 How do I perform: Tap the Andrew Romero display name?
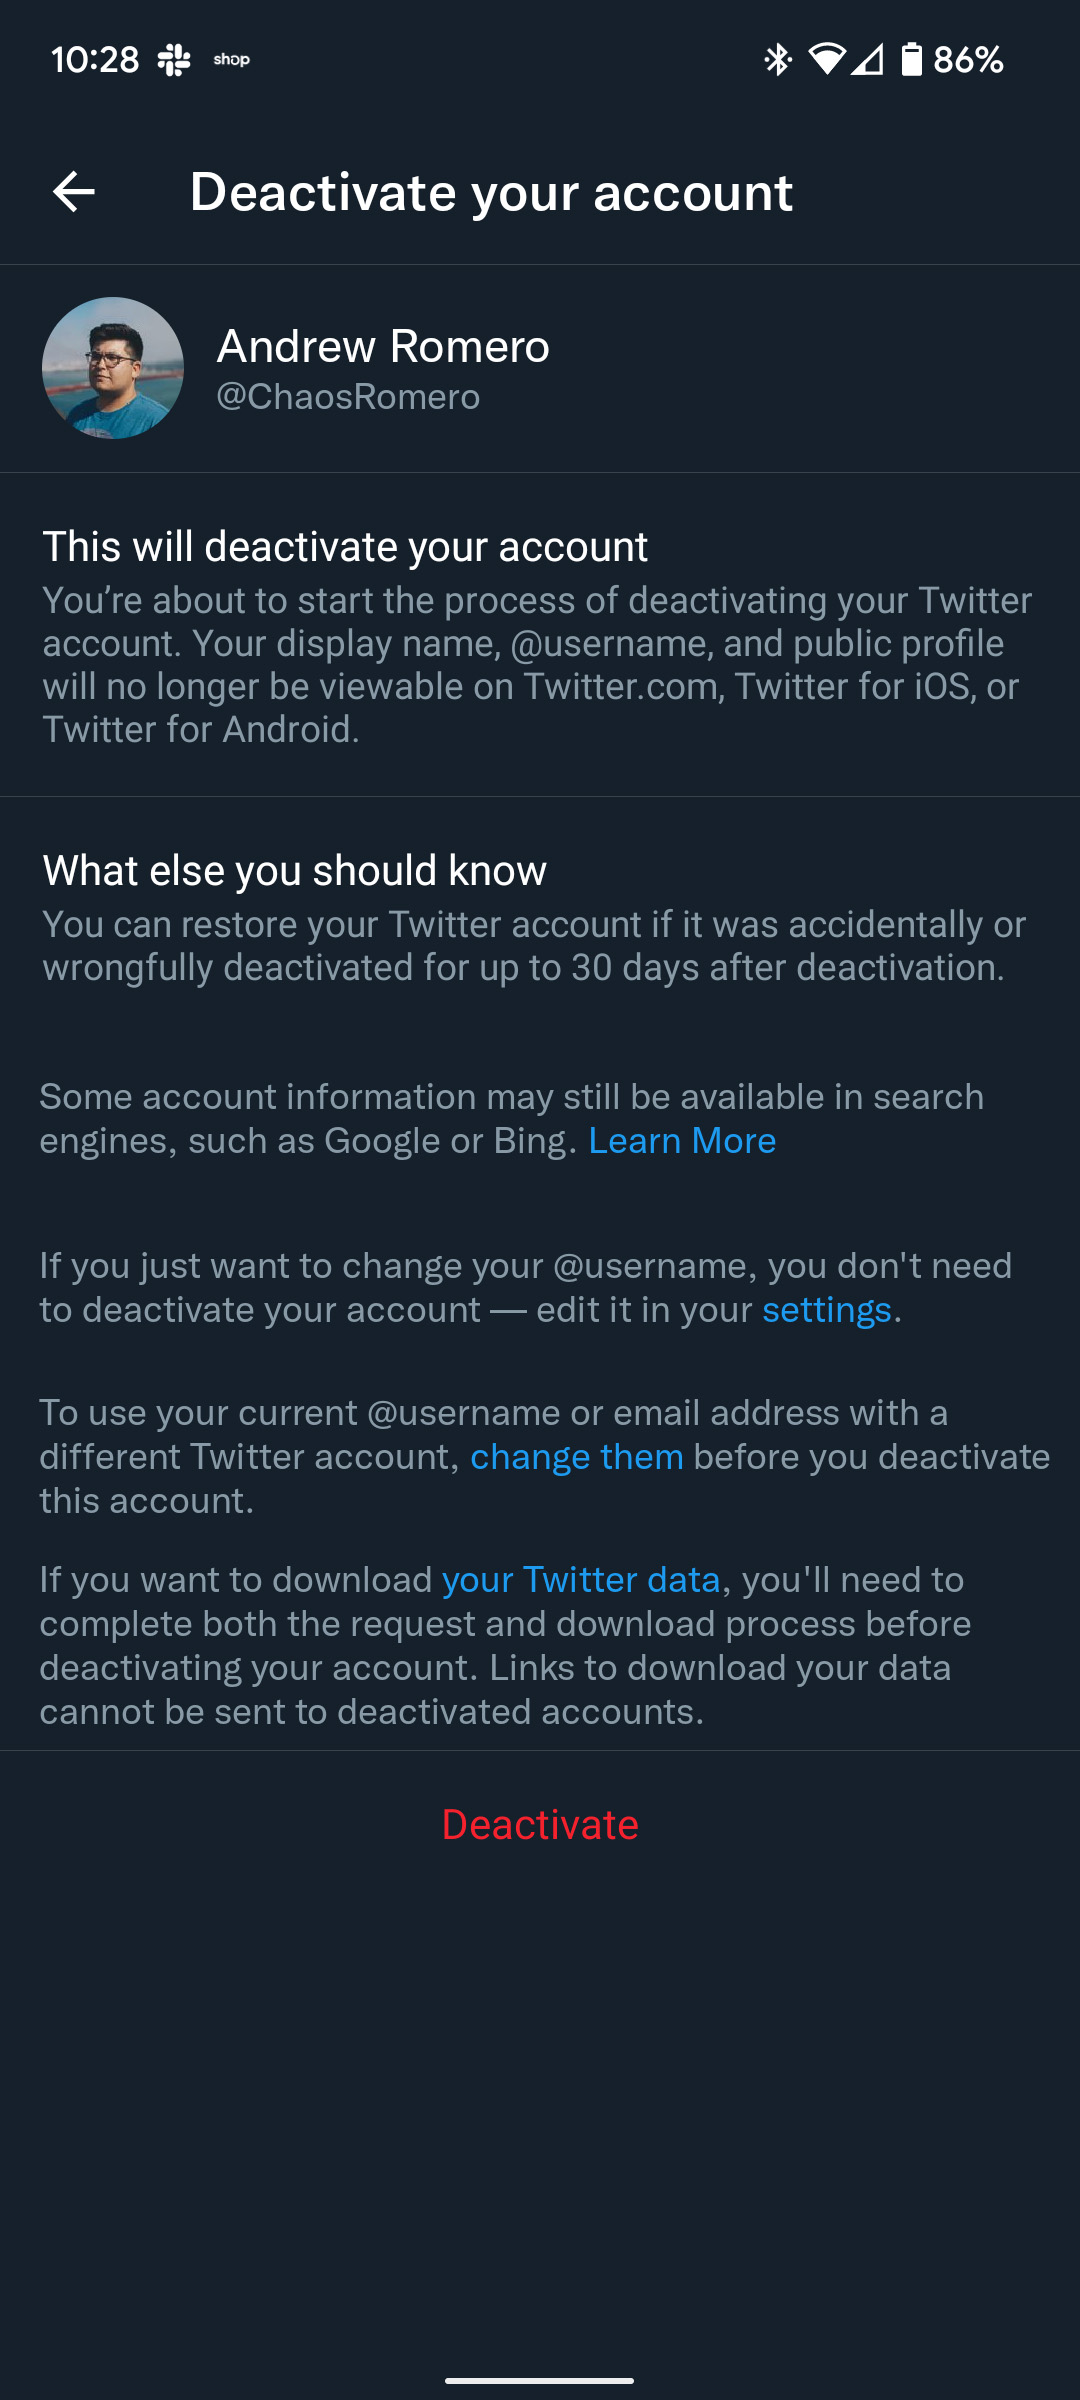[x=383, y=346]
